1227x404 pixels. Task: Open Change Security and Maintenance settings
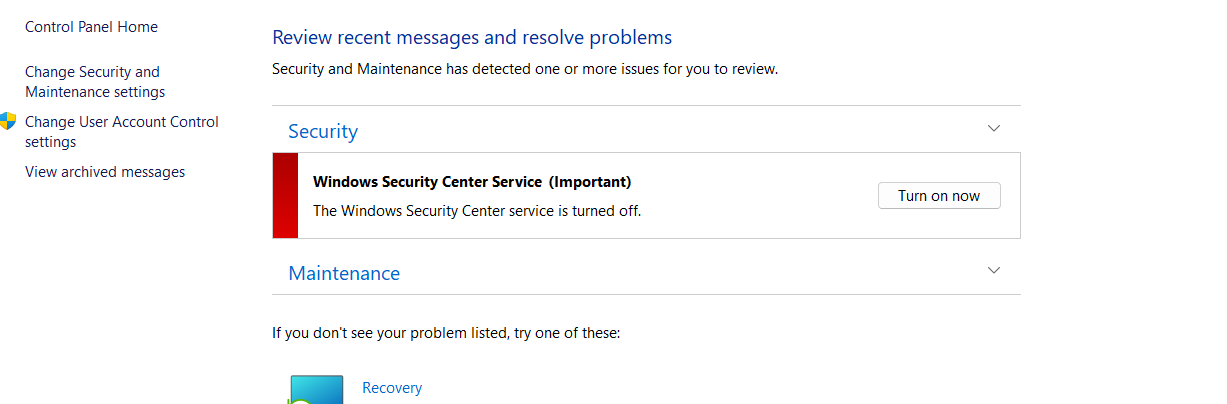(95, 82)
